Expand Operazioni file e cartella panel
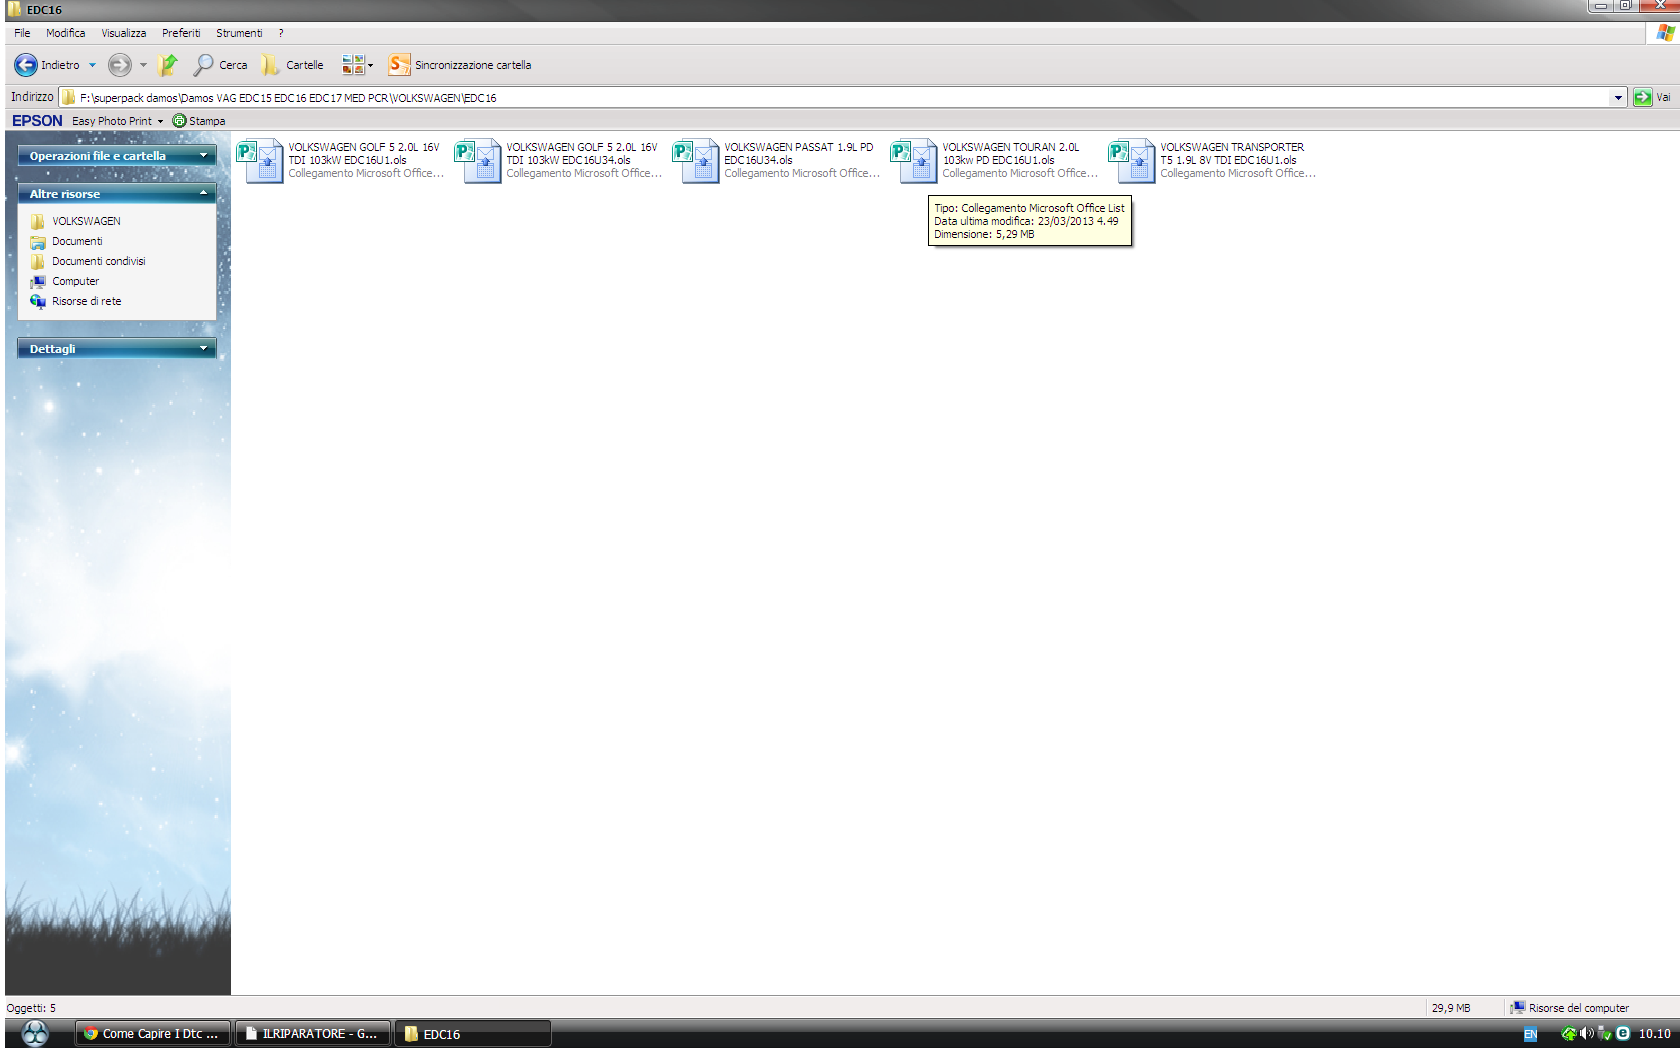Image resolution: width=1680 pixels, height=1050 pixels. [x=203, y=156]
